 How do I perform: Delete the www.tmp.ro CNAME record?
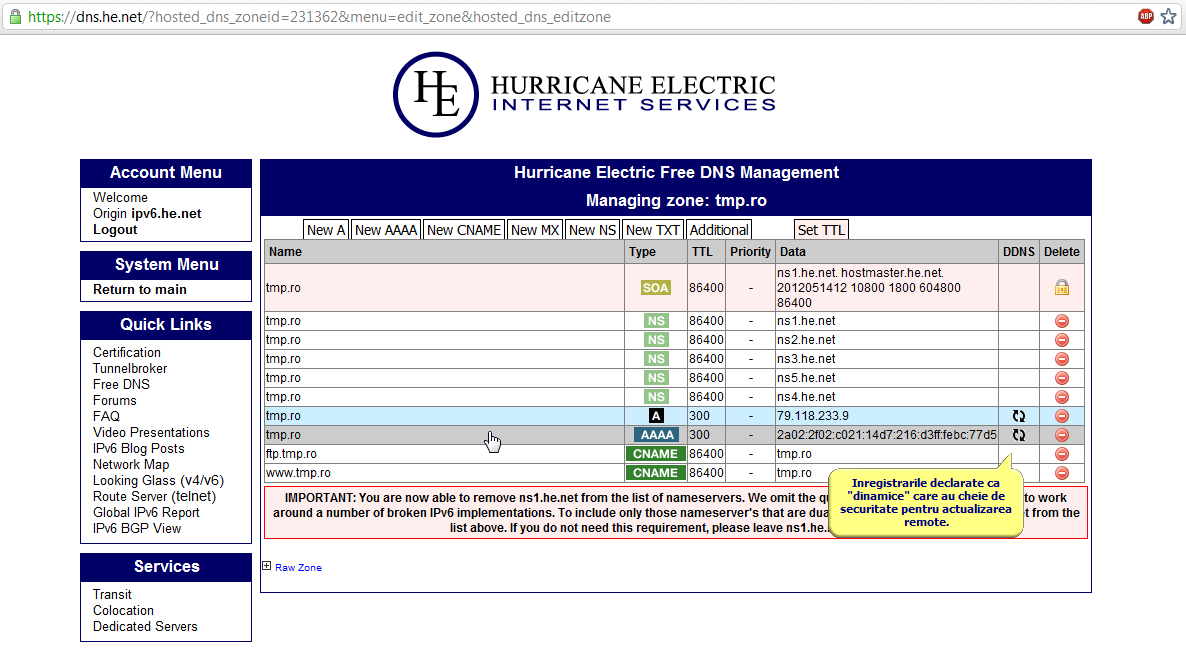1062,473
